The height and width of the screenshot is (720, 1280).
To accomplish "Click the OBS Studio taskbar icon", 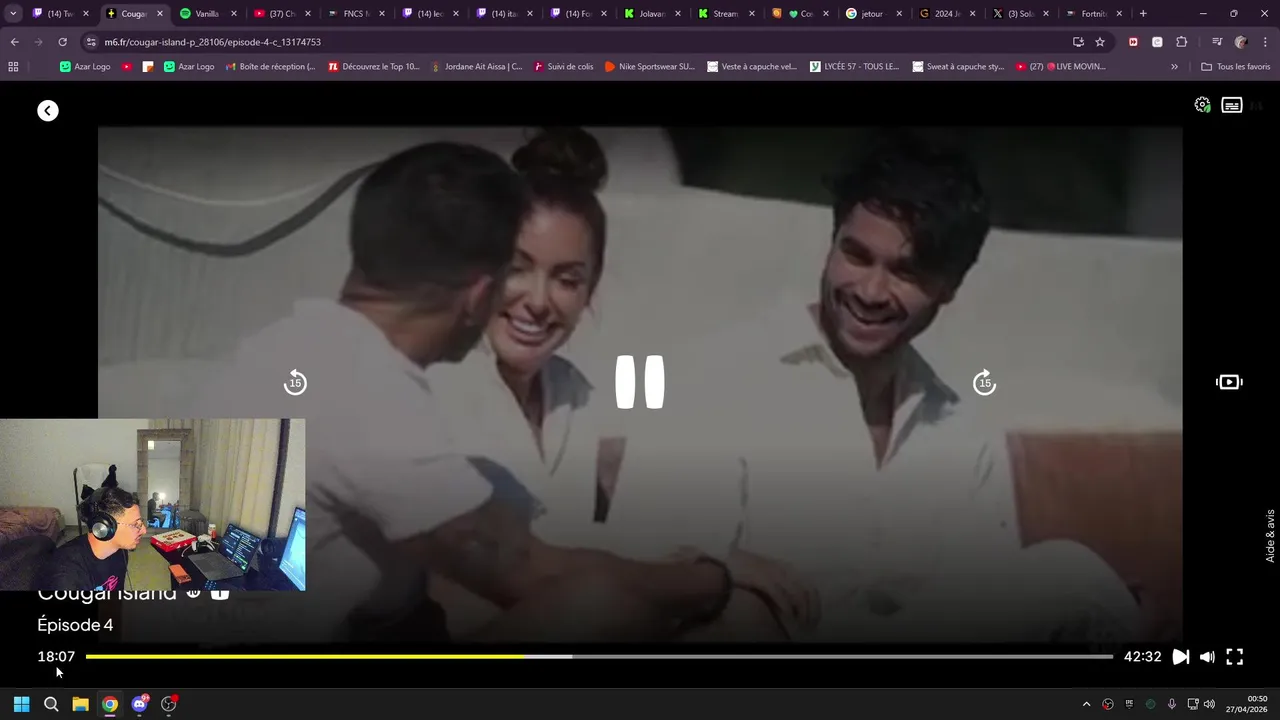I will point(168,704).
